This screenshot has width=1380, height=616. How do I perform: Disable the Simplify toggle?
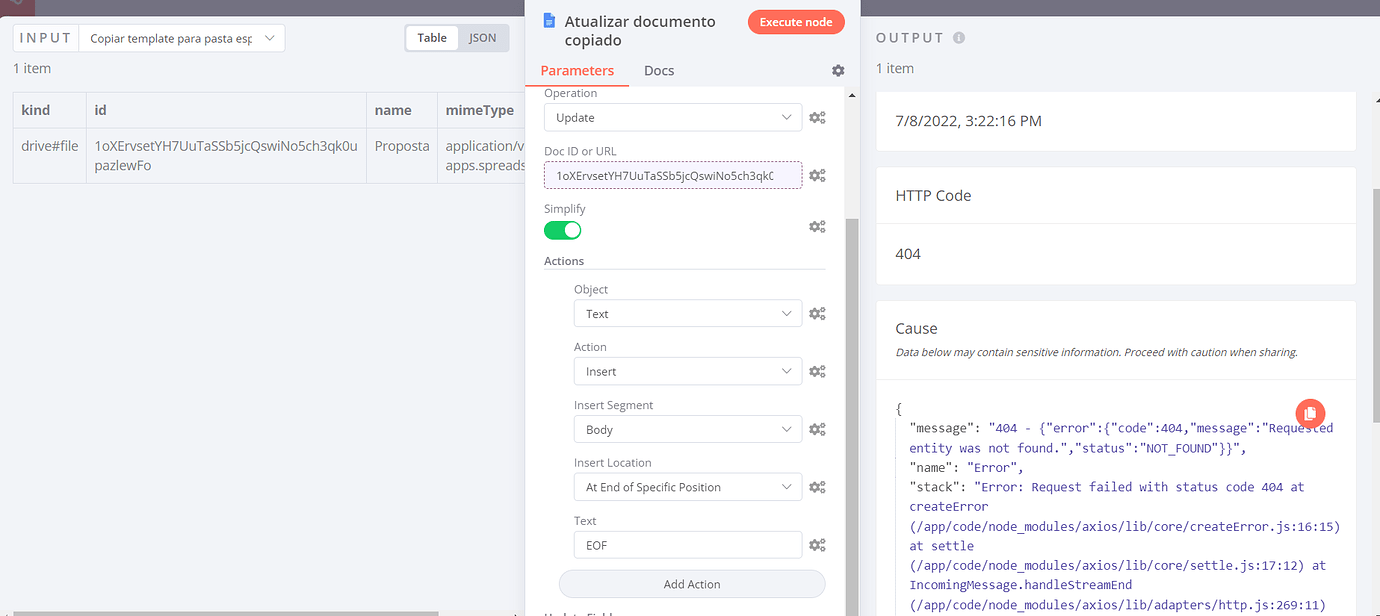pyautogui.click(x=562, y=229)
